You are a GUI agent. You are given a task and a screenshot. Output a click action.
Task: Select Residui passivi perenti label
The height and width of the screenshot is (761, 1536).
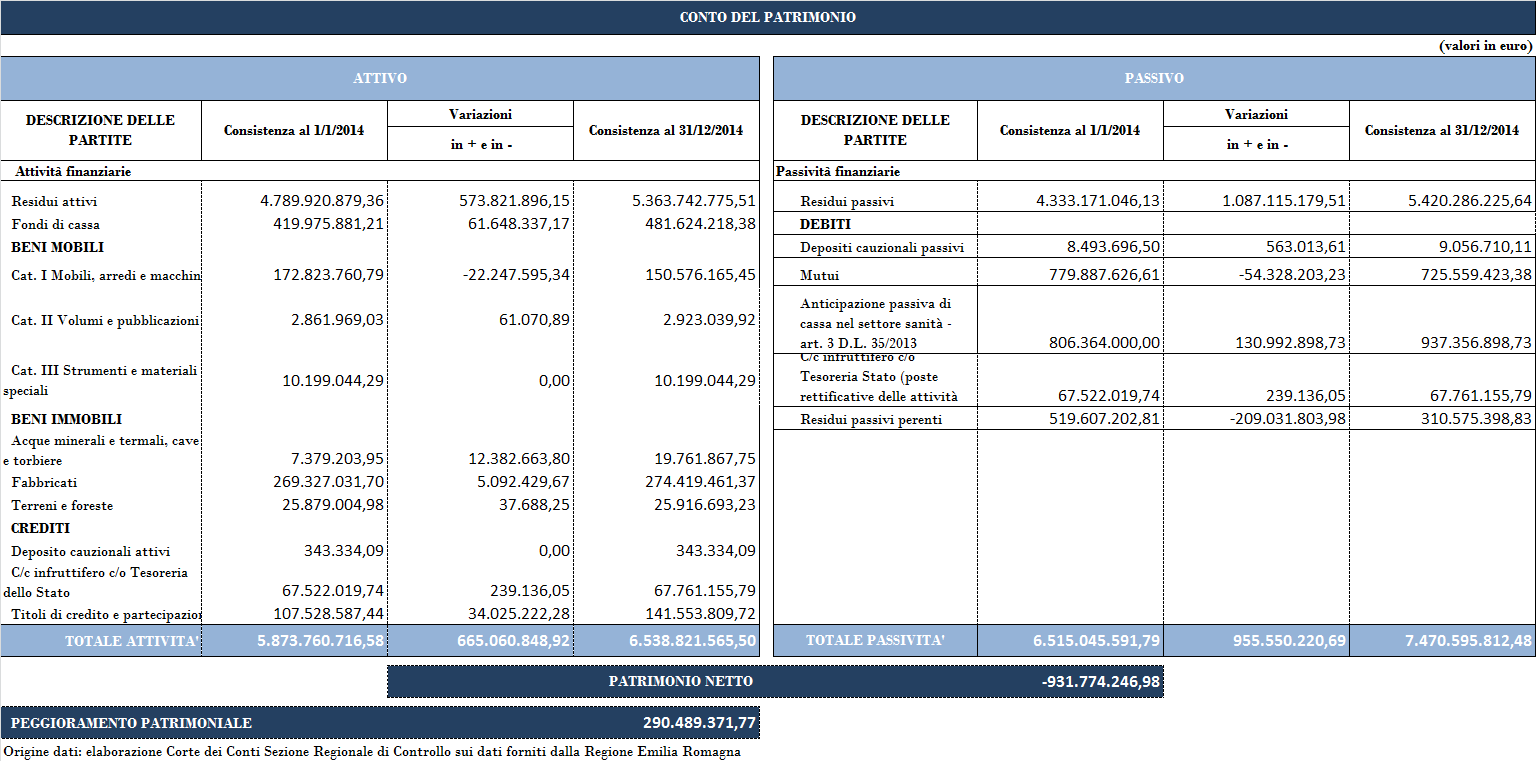click(871, 420)
